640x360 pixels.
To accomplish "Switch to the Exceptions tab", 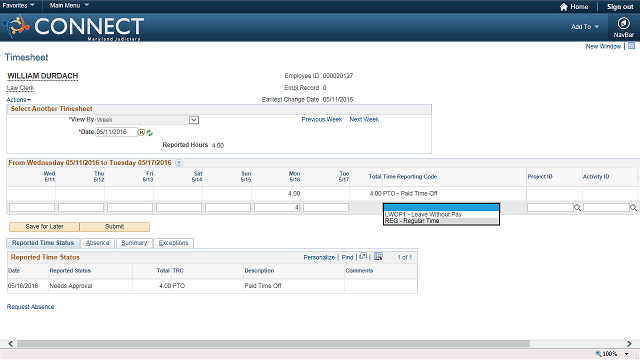I will click(173, 243).
